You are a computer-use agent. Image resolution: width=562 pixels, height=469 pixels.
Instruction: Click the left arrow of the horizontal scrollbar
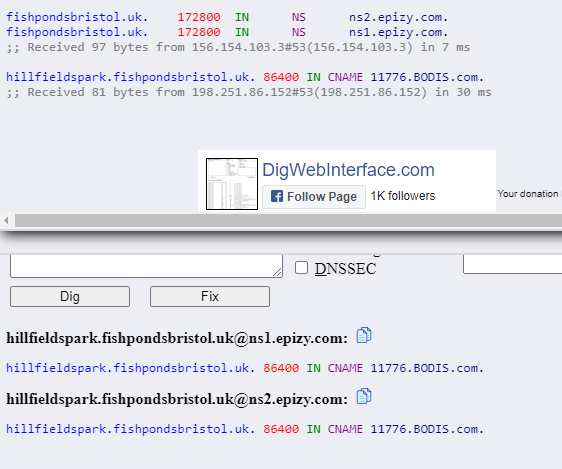coord(6,221)
